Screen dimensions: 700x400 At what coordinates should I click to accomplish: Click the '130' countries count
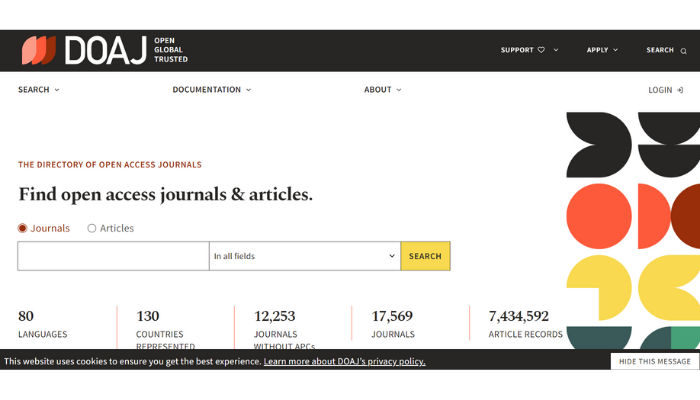tap(147, 316)
